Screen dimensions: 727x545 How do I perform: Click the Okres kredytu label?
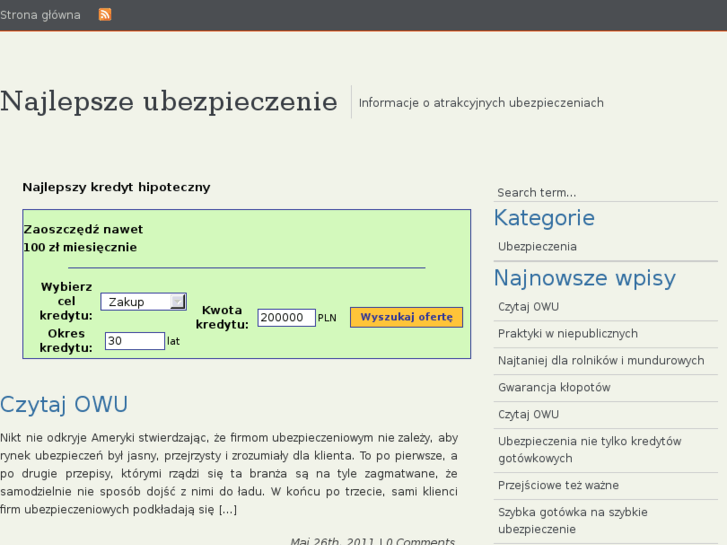coord(66,340)
